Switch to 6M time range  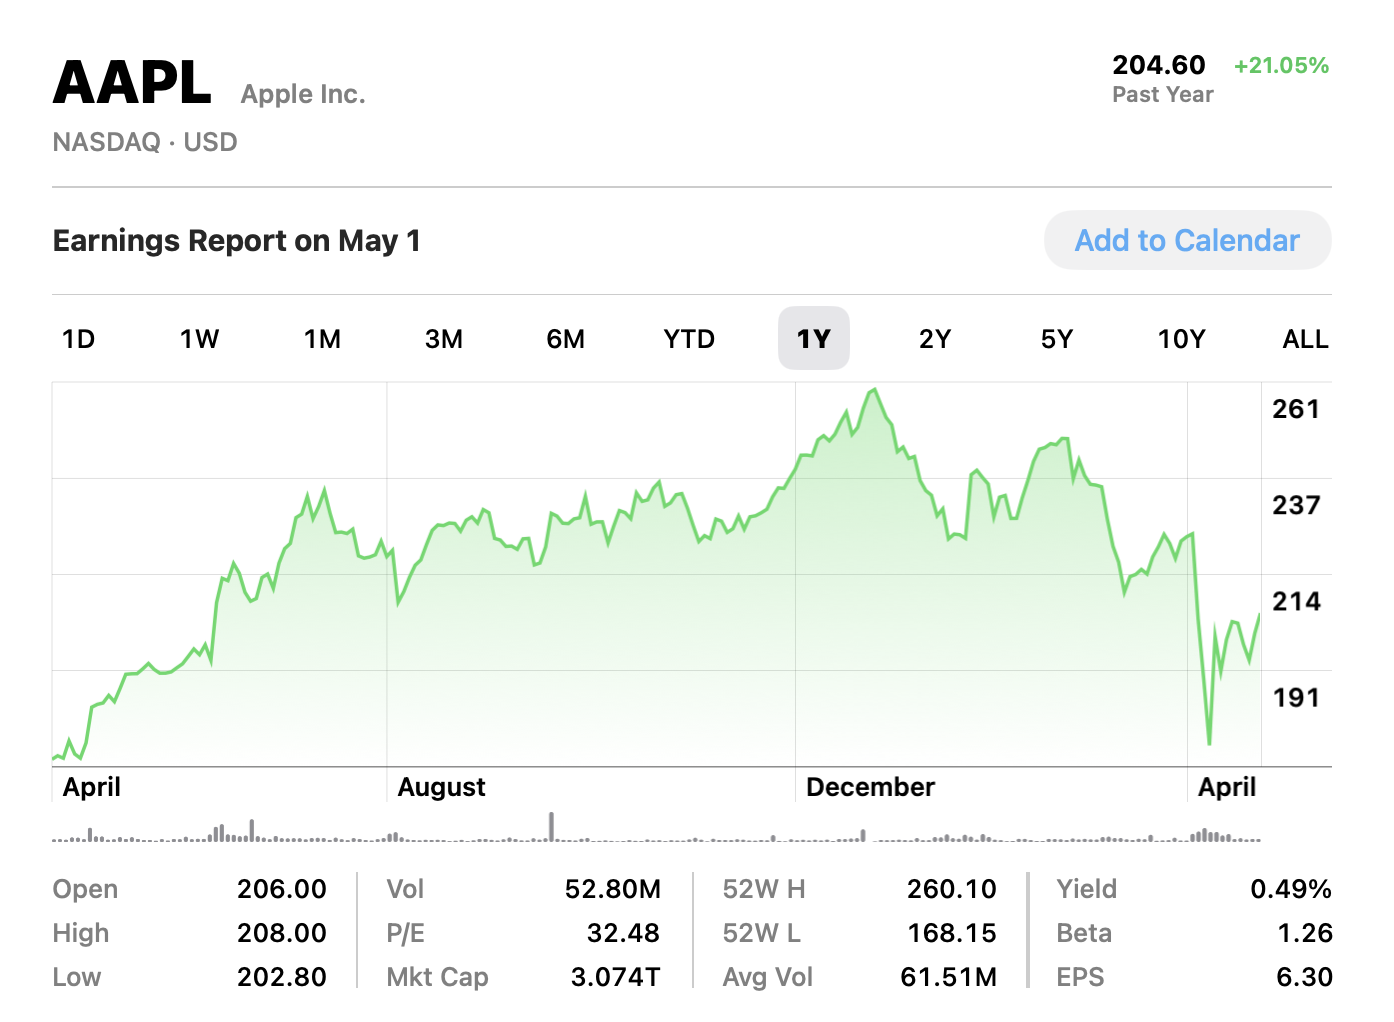566,339
